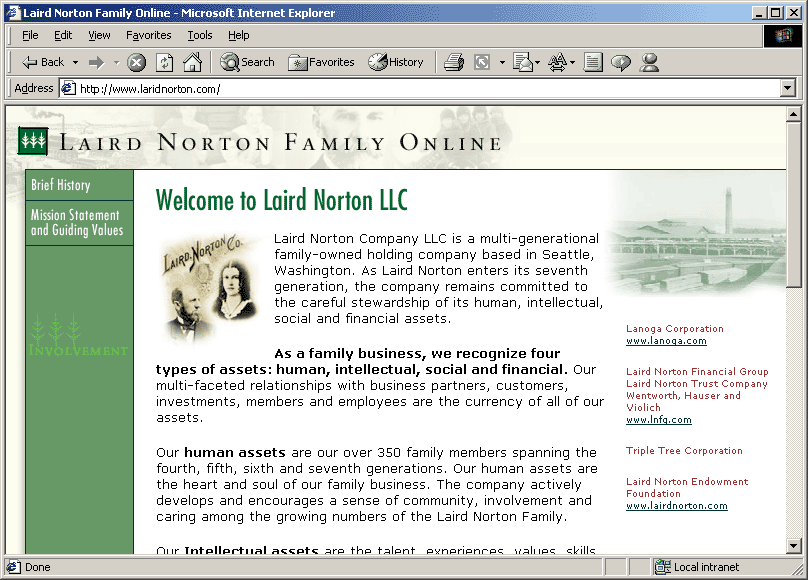This screenshot has width=808, height=580.
Task: Click the Laird Norton Financial Group text
Action: [x=697, y=371]
